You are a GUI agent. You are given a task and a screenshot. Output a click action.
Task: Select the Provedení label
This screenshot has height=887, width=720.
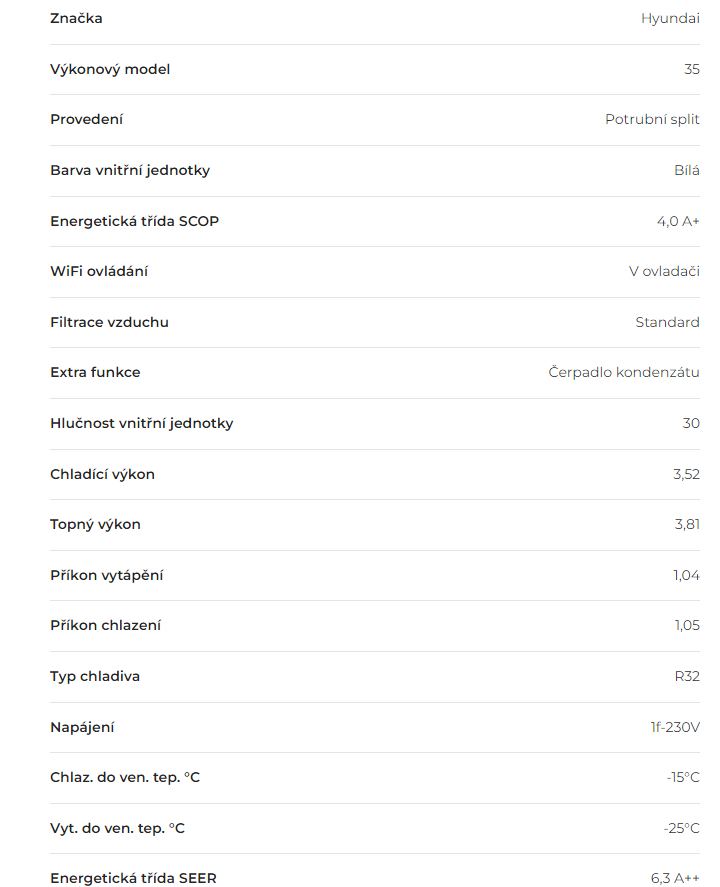pyautogui.click(x=87, y=119)
